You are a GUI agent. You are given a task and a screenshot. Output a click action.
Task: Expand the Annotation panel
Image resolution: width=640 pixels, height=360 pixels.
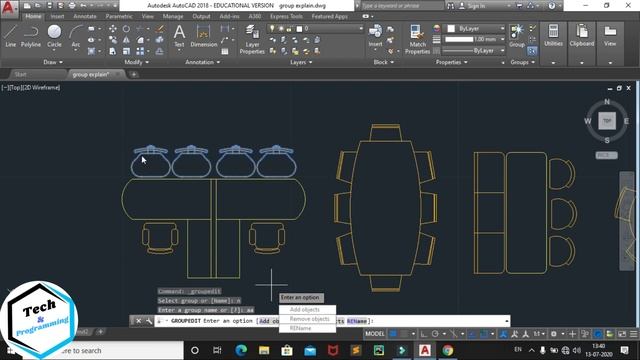(x=202, y=62)
